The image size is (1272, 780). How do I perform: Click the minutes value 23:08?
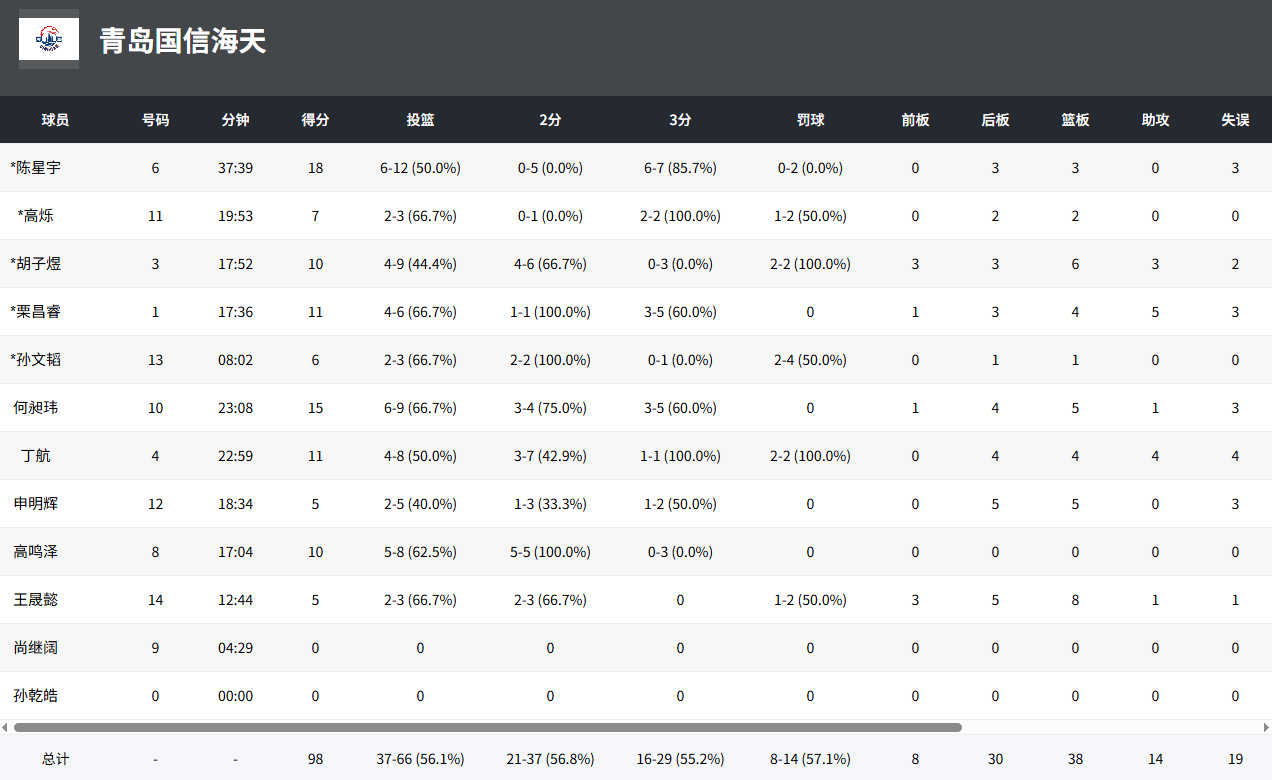pos(235,408)
